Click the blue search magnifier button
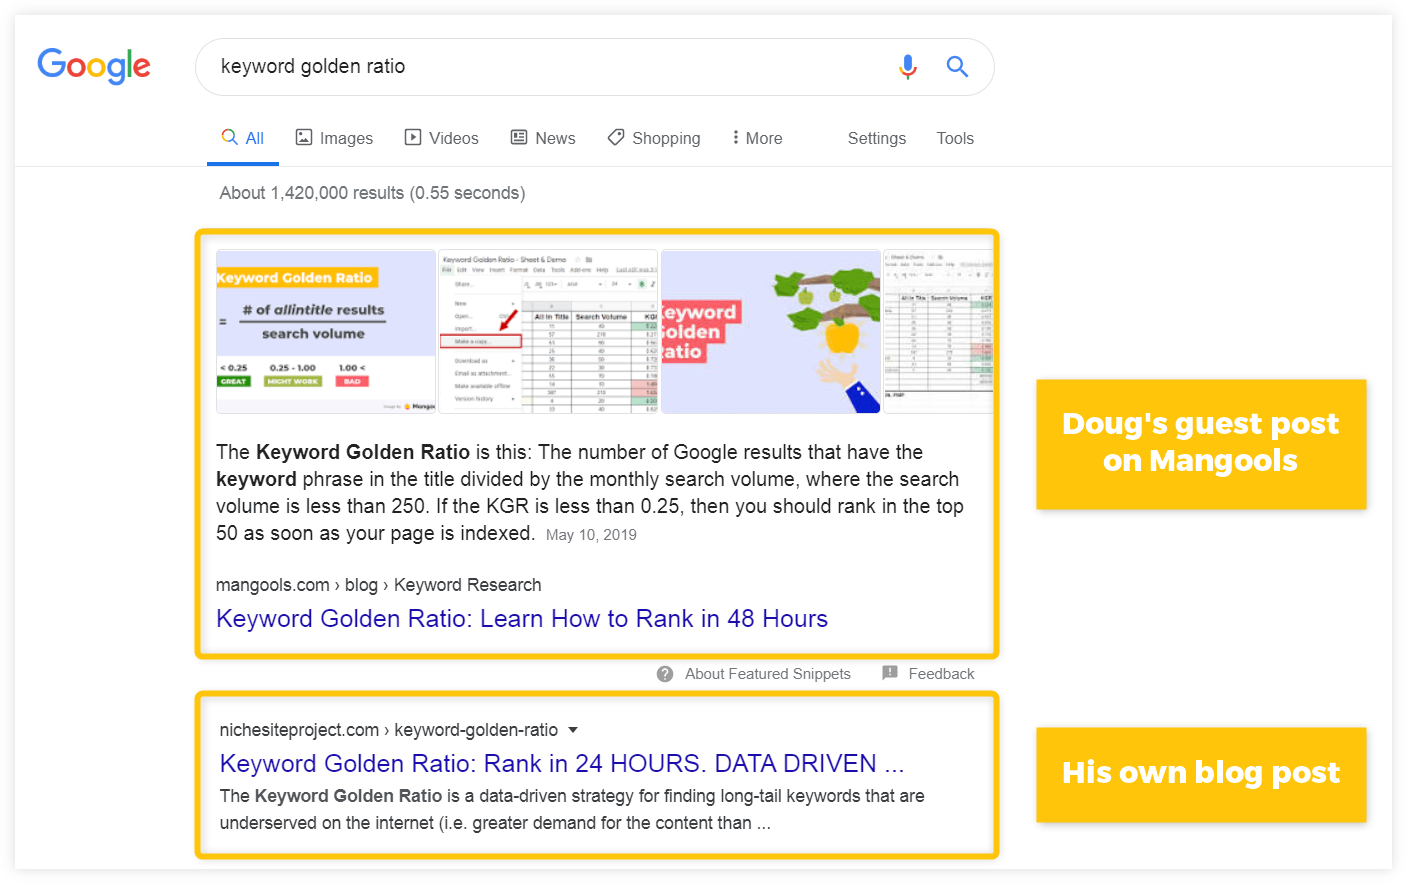 (957, 66)
